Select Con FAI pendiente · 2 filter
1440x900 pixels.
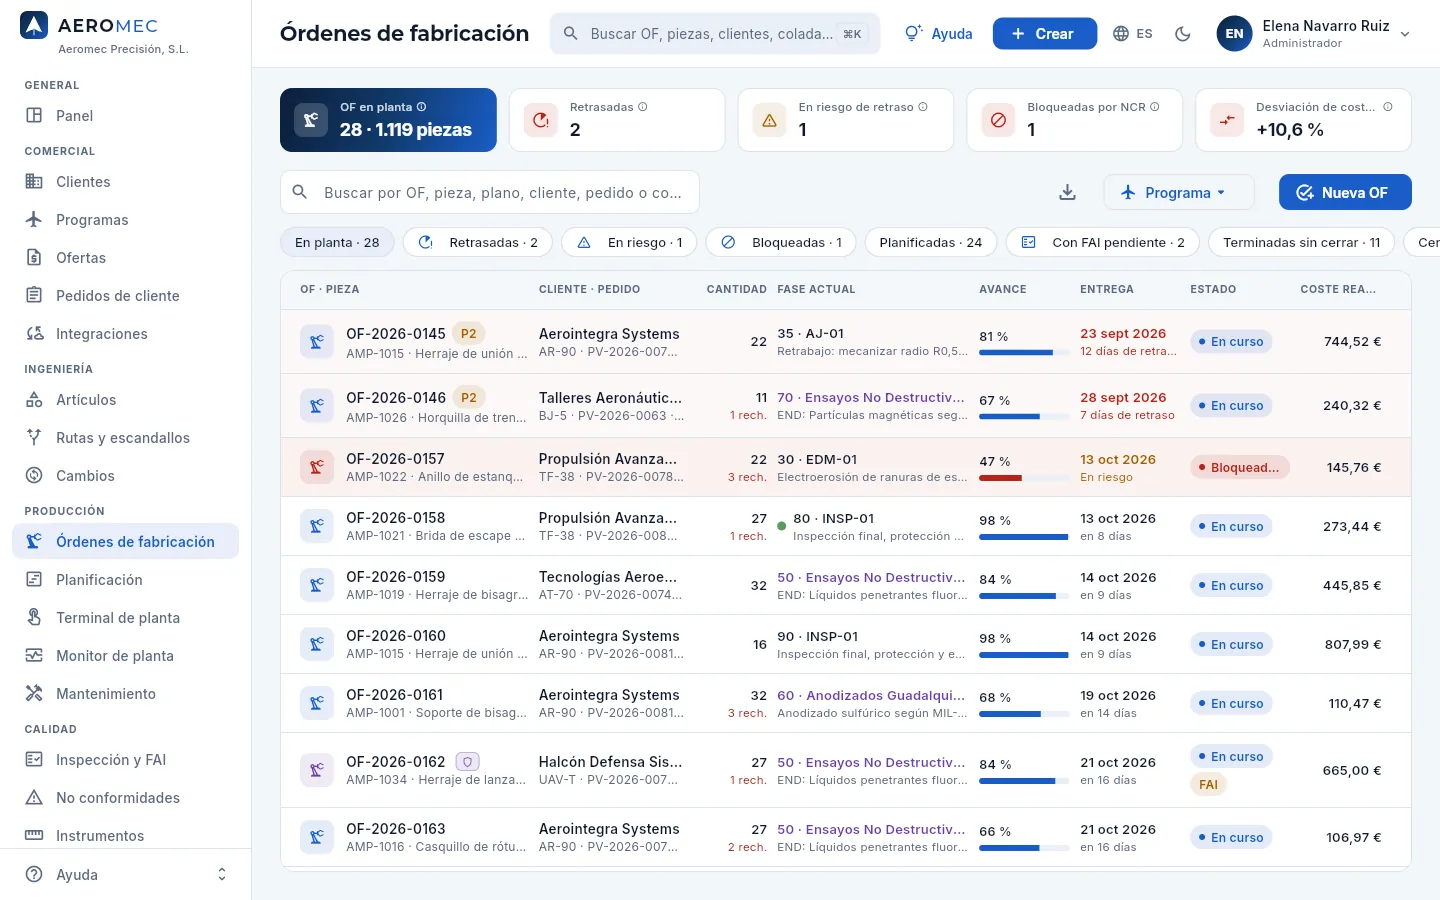click(1102, 242)
